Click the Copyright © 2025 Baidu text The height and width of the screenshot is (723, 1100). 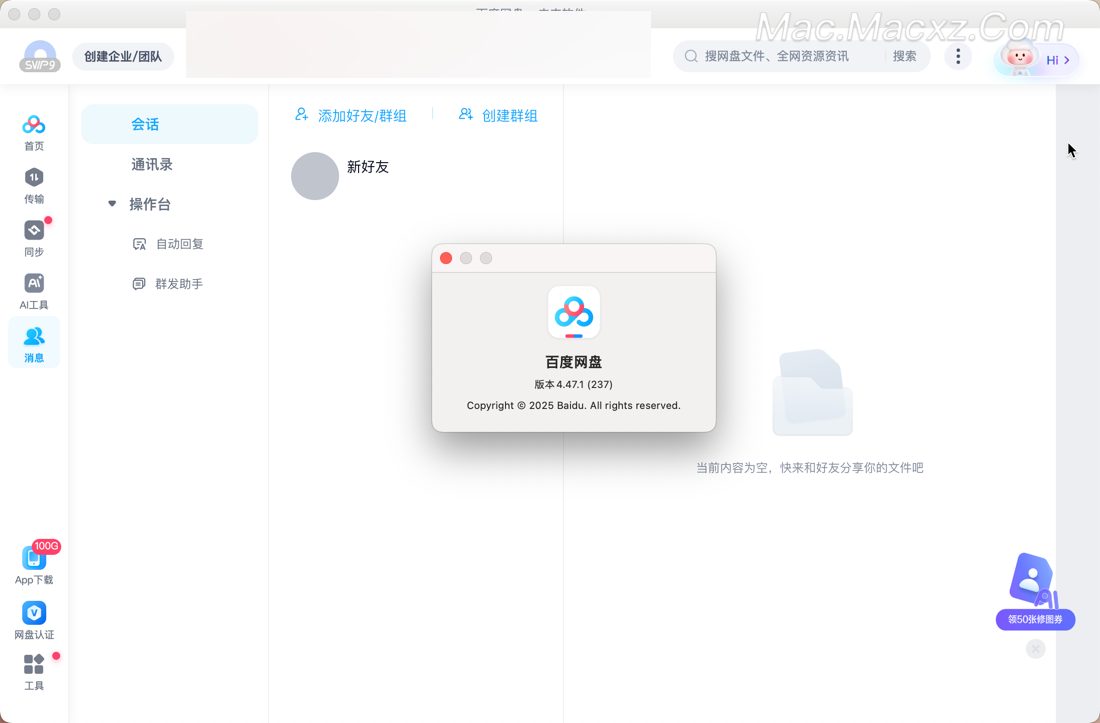tap(574, 405)
